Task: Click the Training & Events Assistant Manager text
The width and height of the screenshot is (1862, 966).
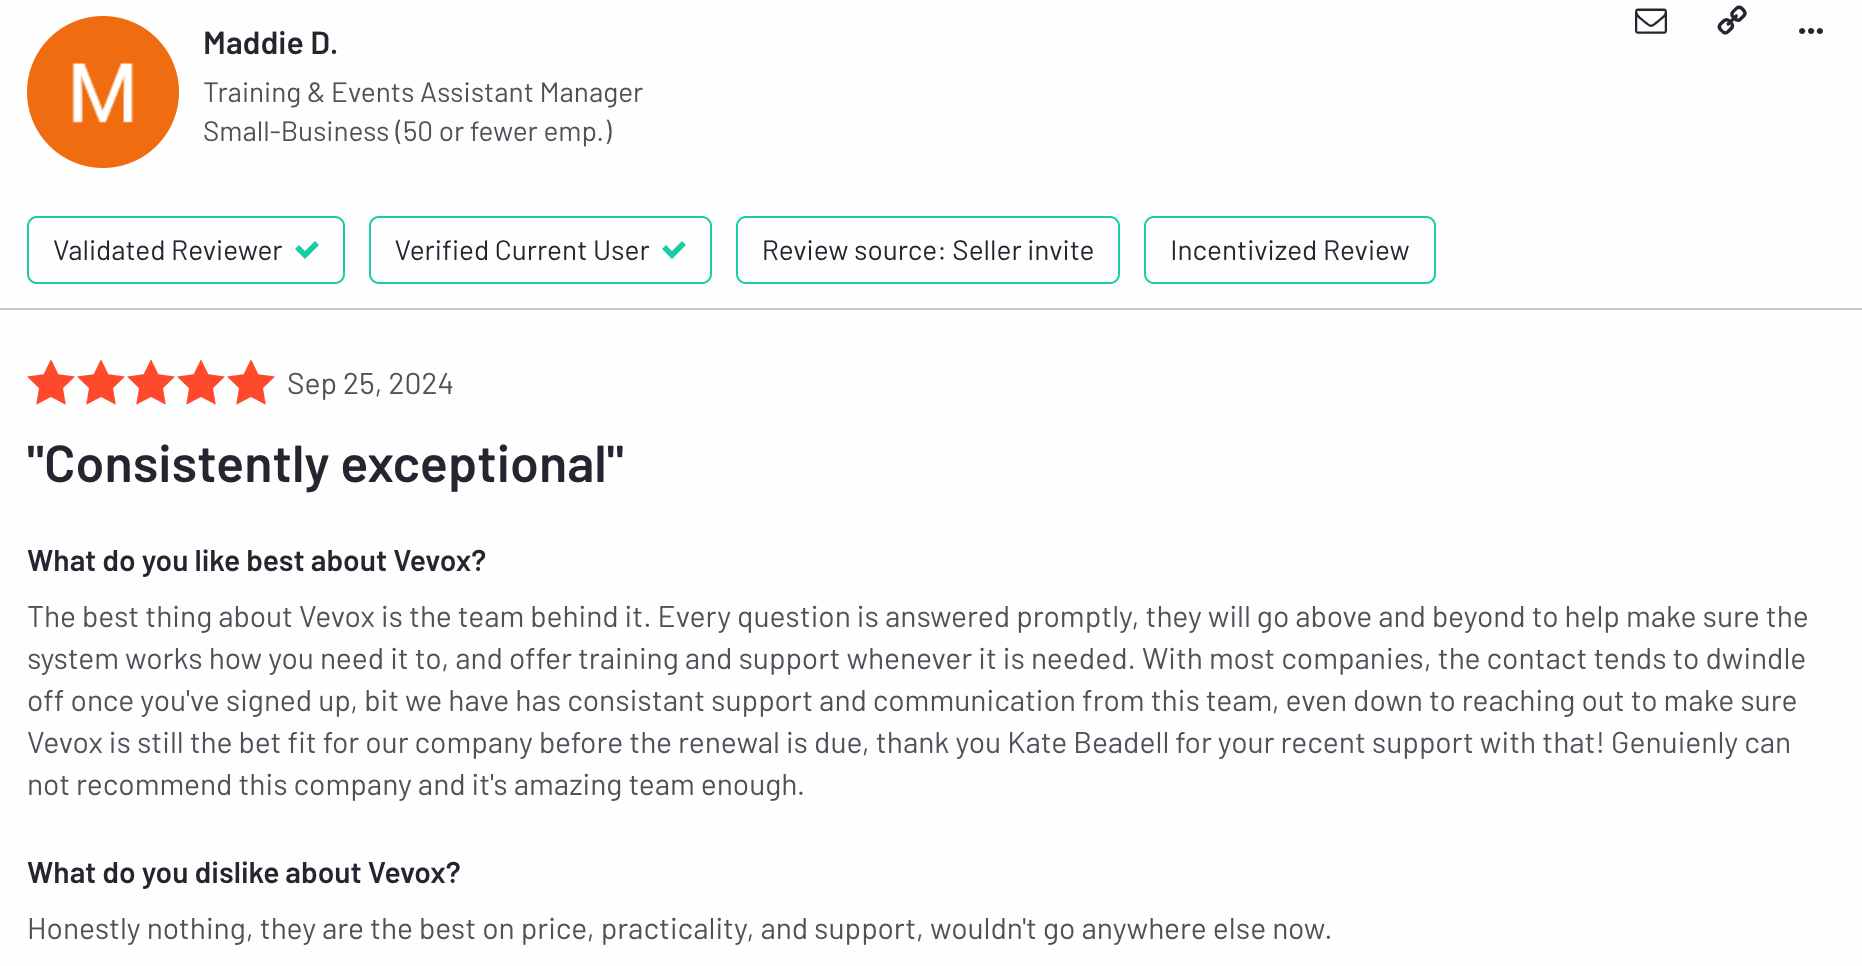Action: pyautogui.click(x=422, y=93)
